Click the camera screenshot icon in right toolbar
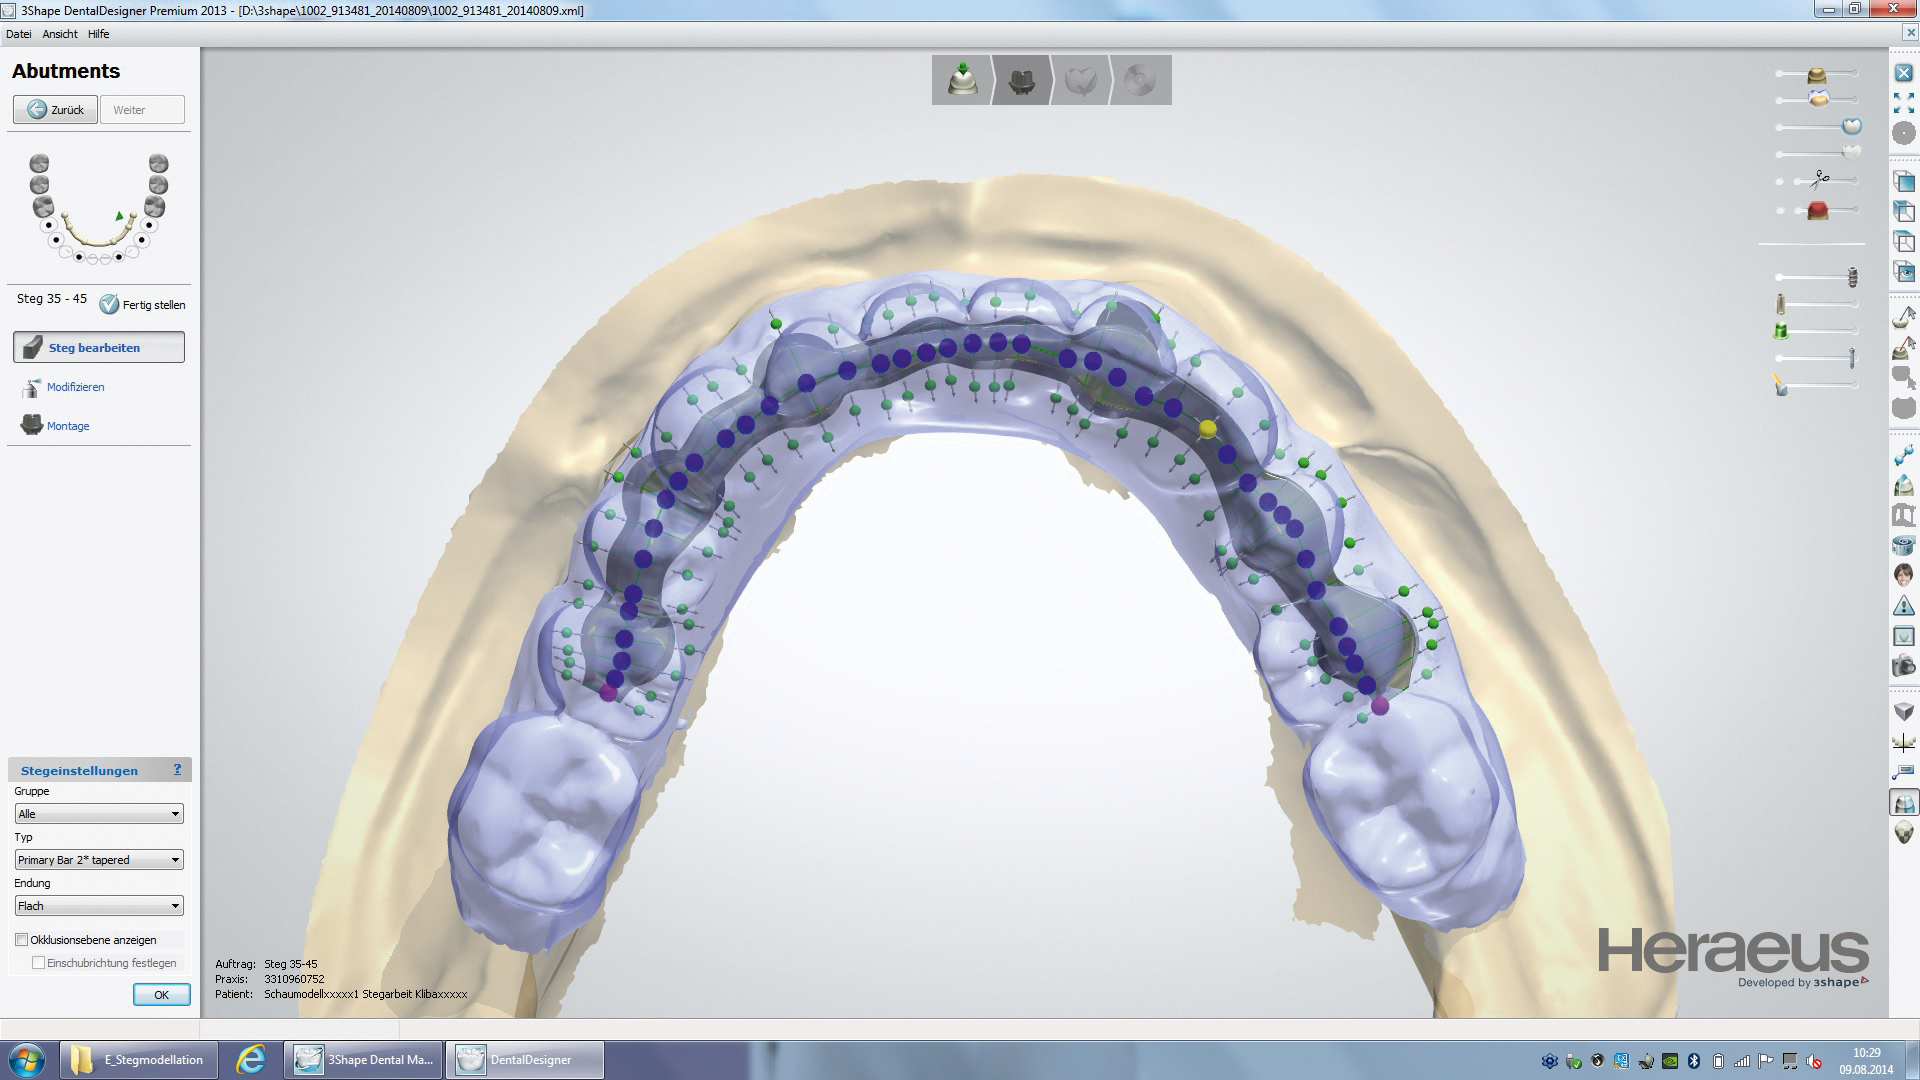 [x=1904, y=666]
